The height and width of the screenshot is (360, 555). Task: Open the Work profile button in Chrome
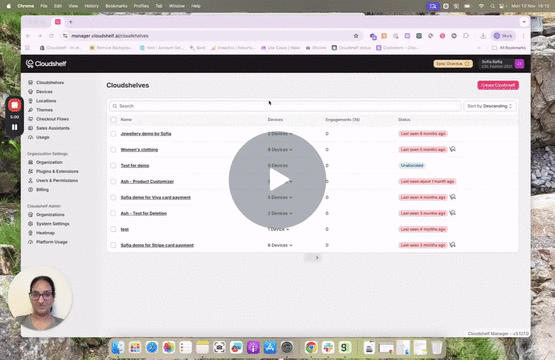click(503, 36)
